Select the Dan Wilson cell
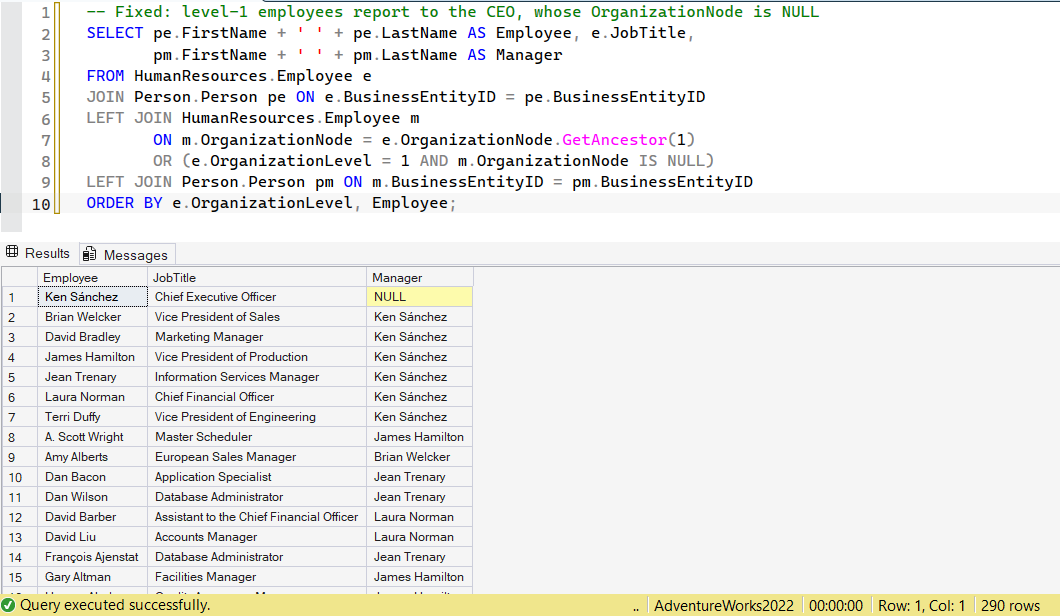This screenshot has width=1060, height=616. tap(93, 496)
